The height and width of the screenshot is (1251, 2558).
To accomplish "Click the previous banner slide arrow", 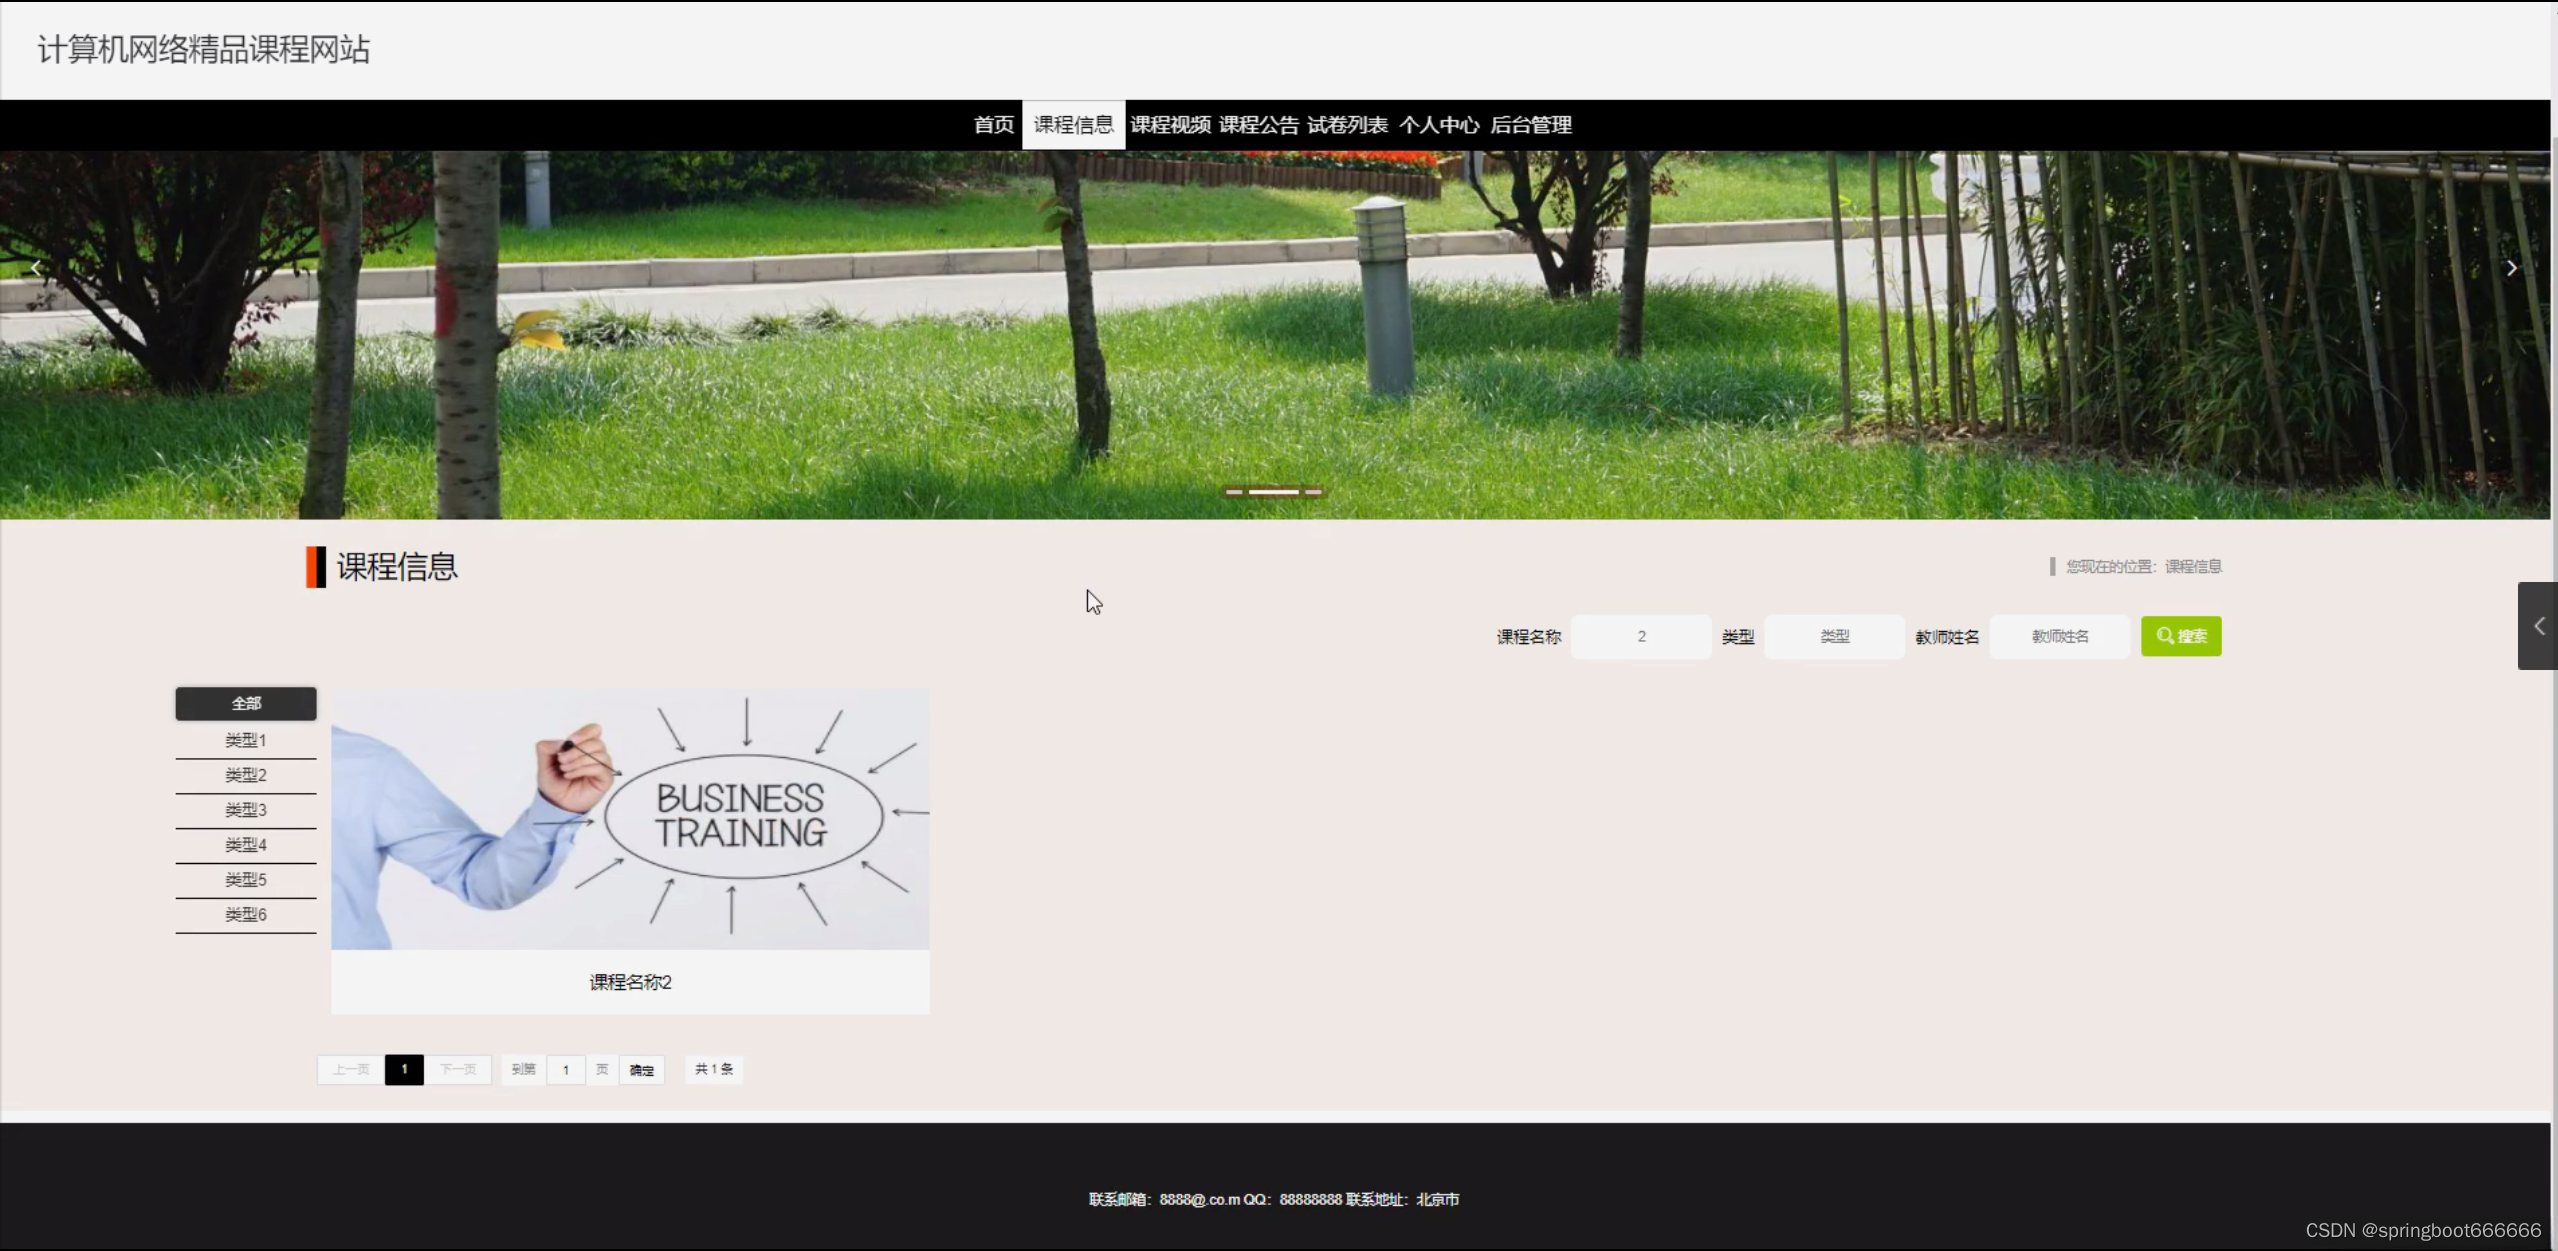I will [36, 268].
